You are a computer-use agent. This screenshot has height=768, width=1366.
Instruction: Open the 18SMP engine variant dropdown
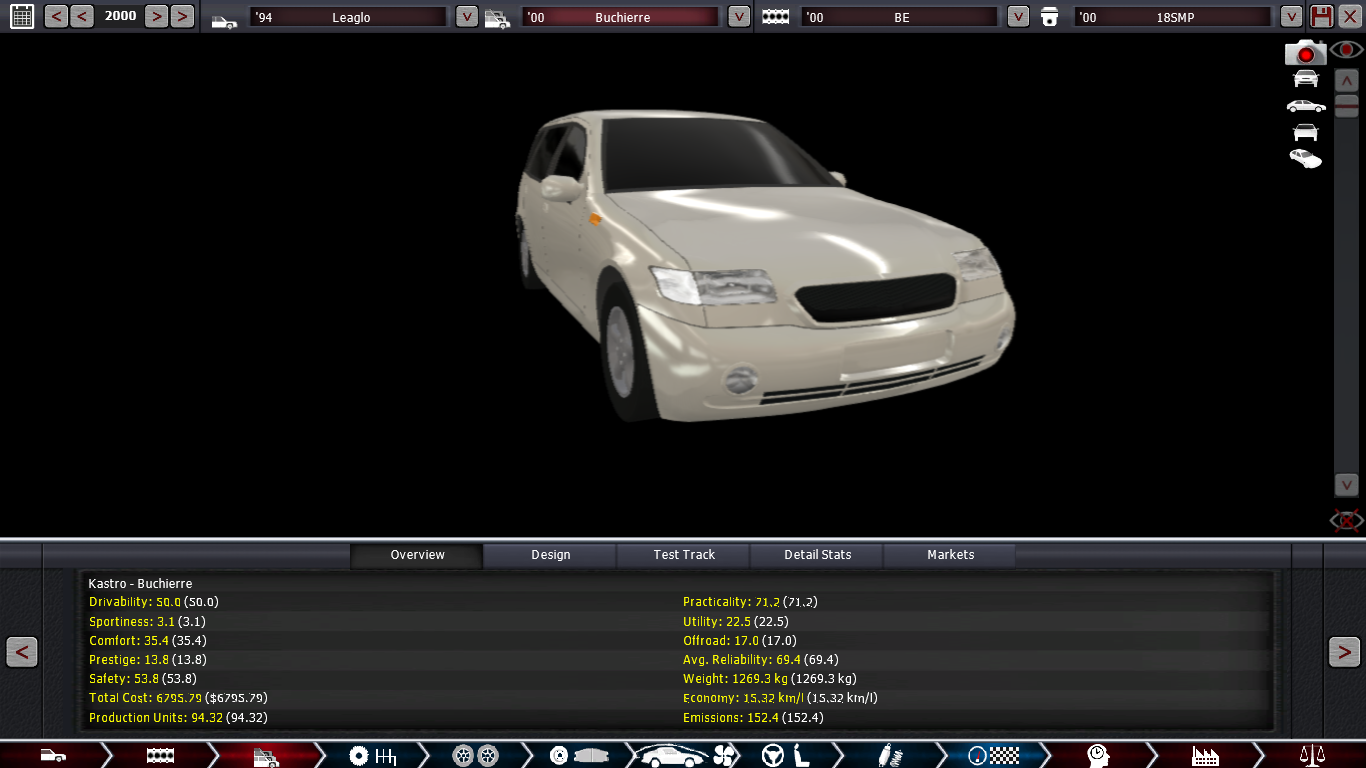tap(1291, 17)
